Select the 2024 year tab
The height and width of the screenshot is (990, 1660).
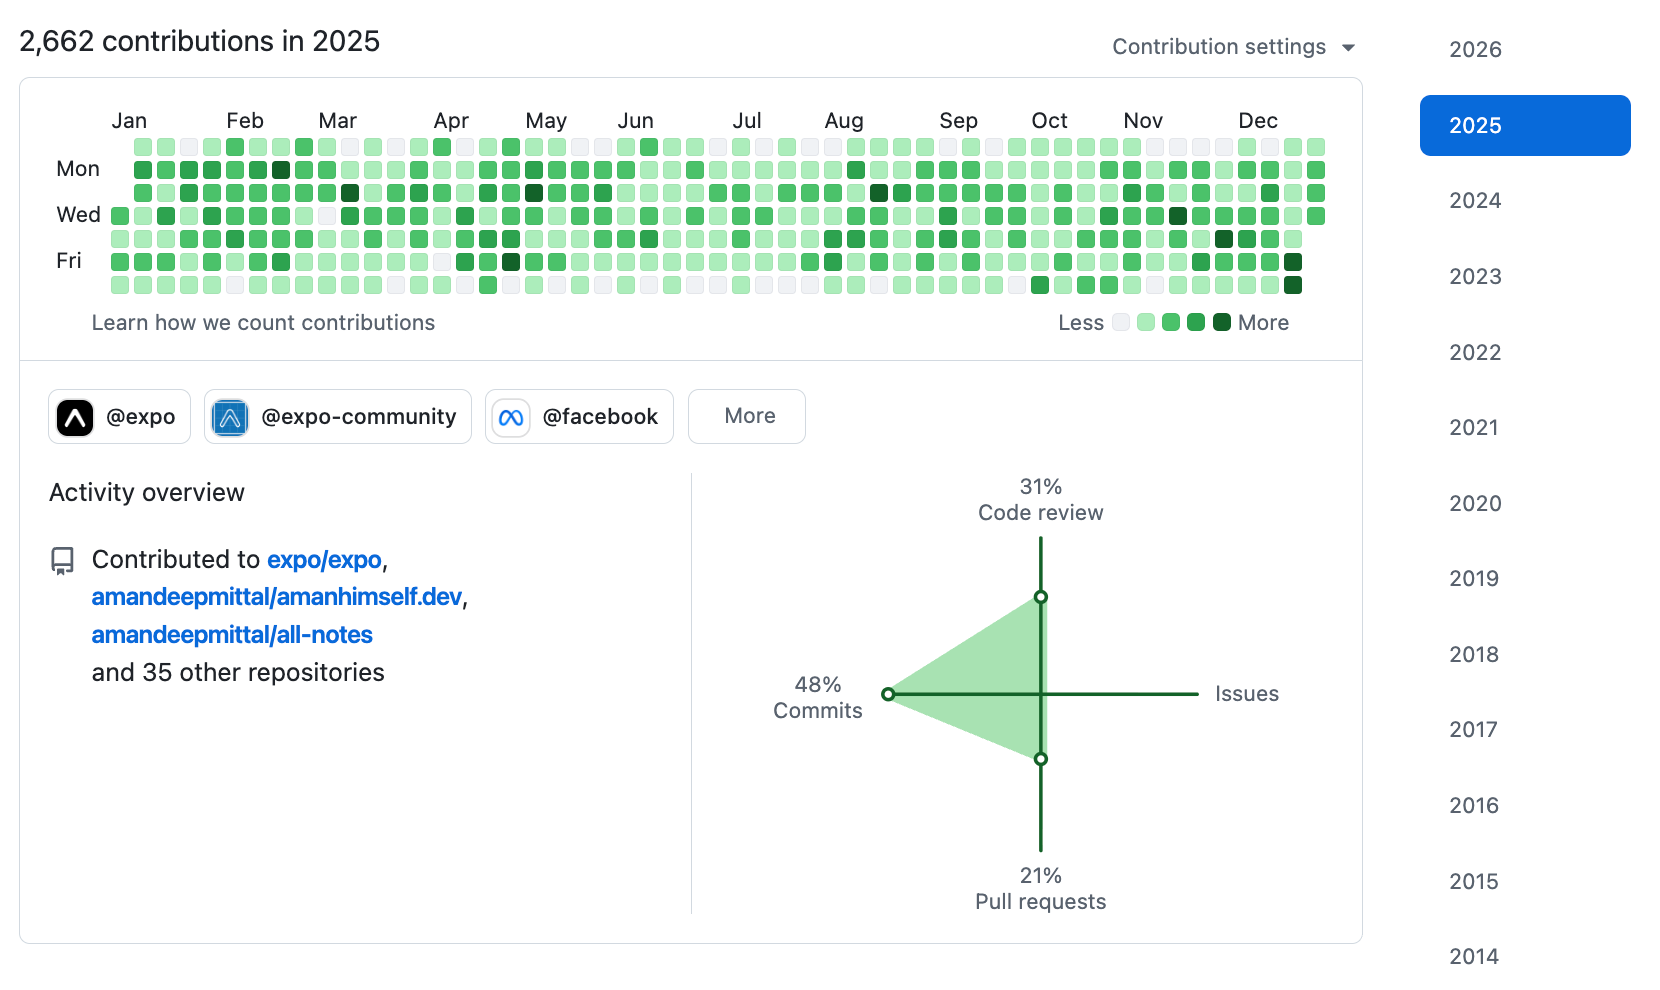tap(1475, 201)
